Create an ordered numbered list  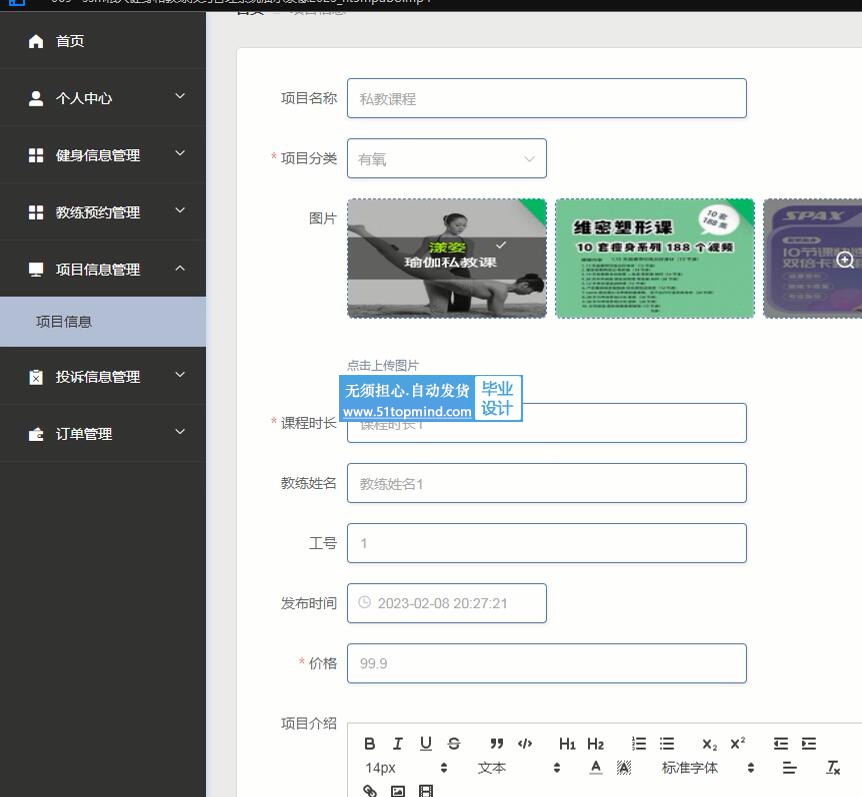pos(639,744)
